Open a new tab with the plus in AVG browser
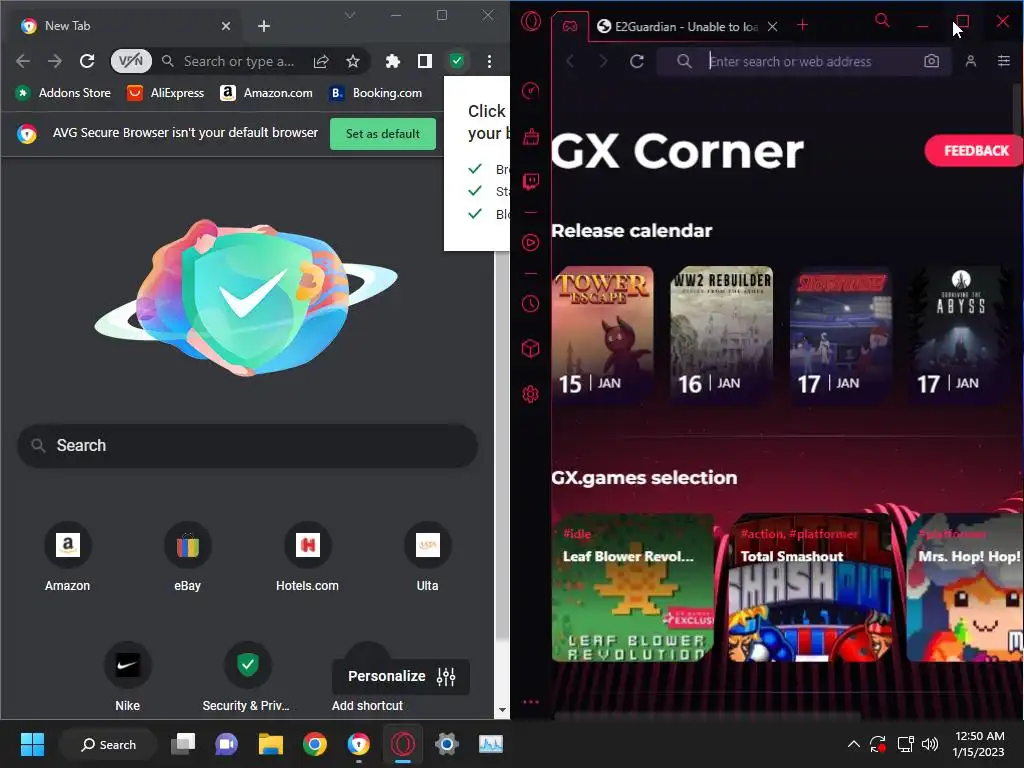This screenshot has height=768, width=1024. coord(264,26)
